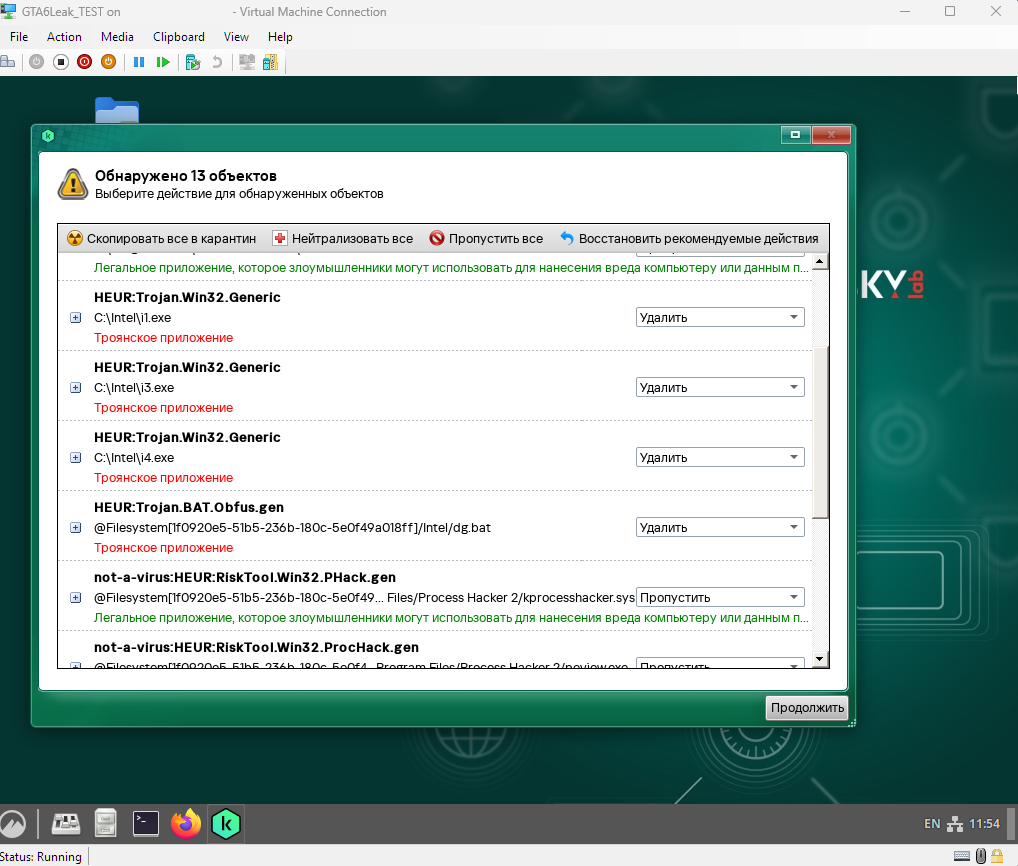Pause the virtual machine
1018x866 pixels.
139,62
